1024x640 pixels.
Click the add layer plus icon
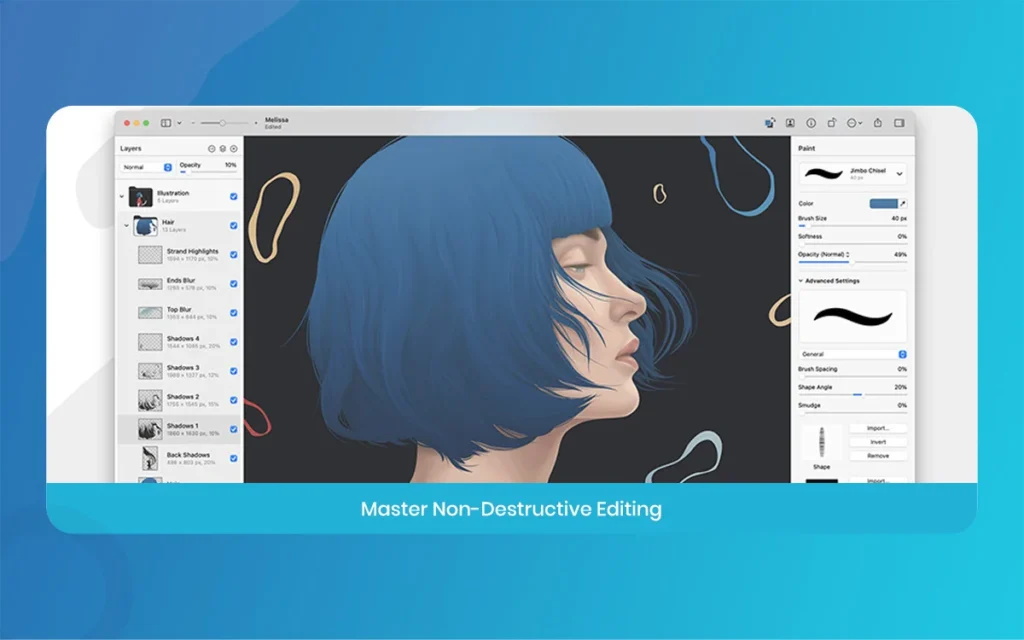point(234,149)
